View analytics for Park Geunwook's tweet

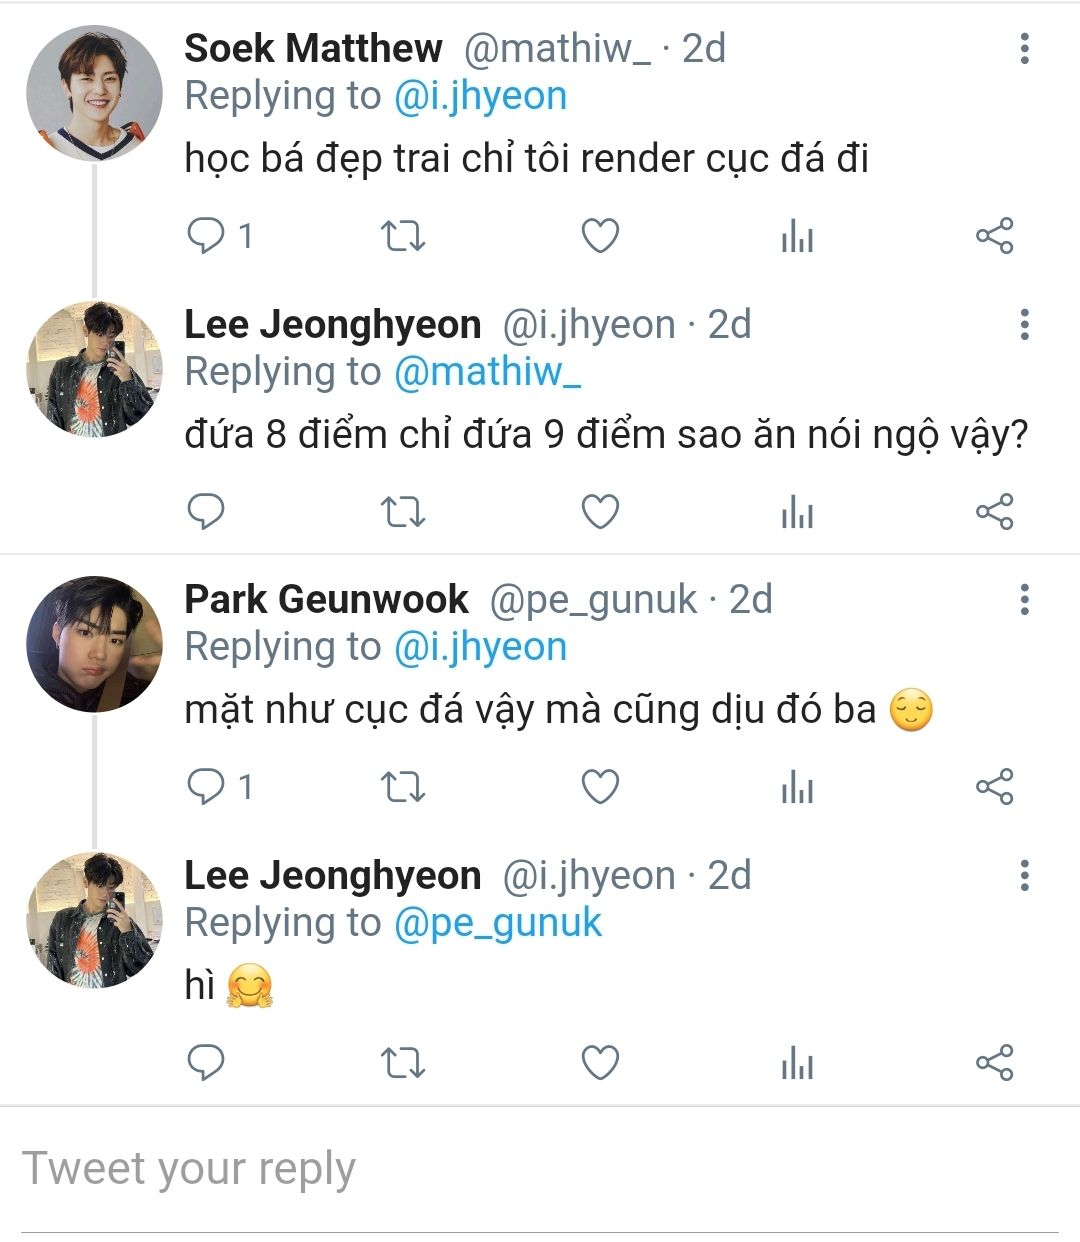(x=797, y=787)
